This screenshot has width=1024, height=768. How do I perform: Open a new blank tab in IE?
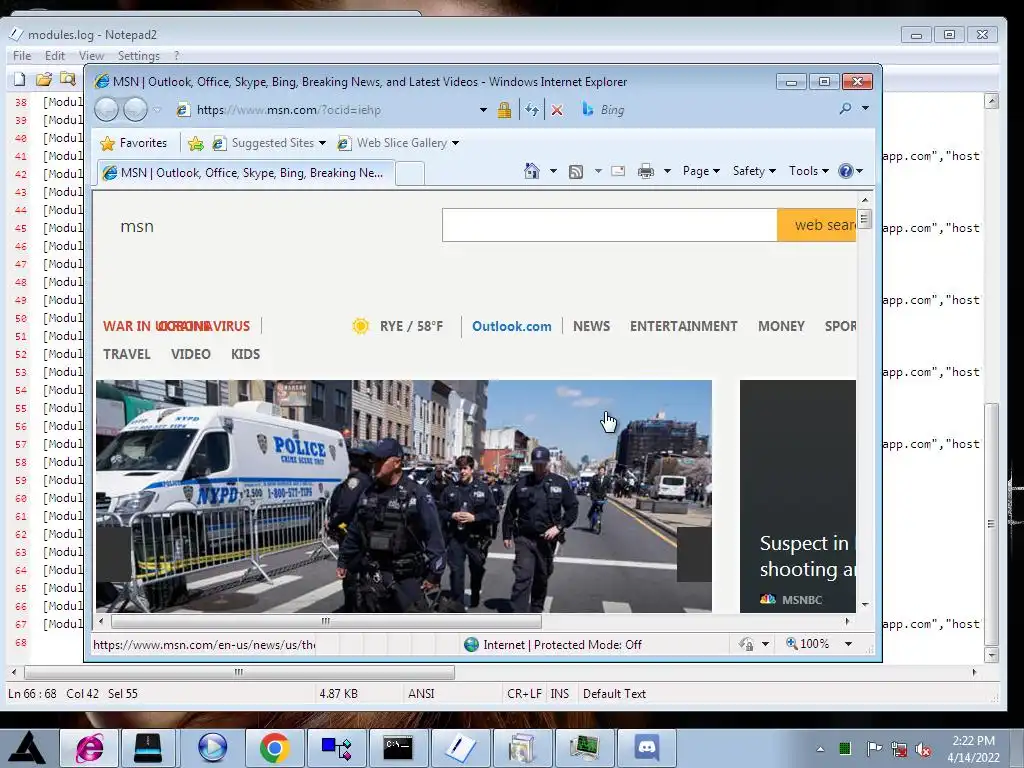click(409, 174)
